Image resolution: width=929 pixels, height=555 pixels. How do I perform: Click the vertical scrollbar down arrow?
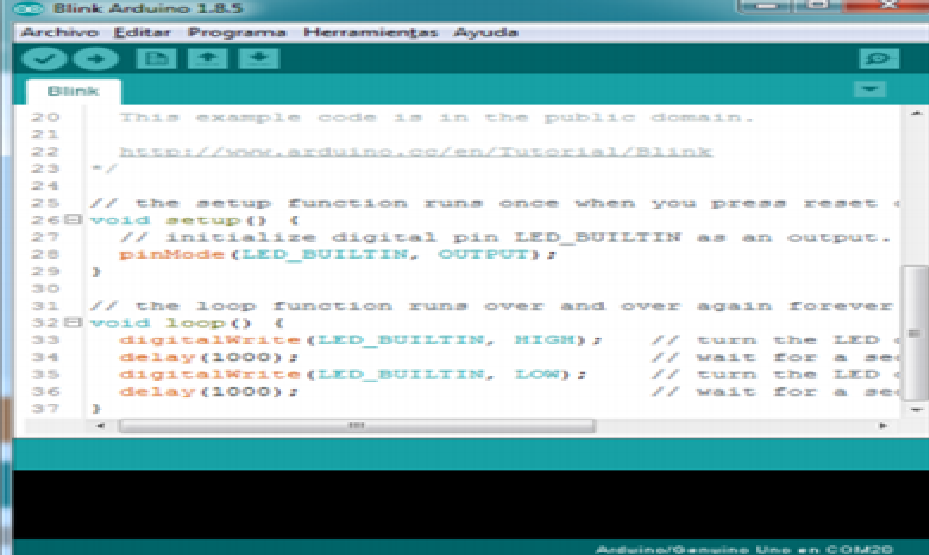pyautogui.click(x=916, y=409)
